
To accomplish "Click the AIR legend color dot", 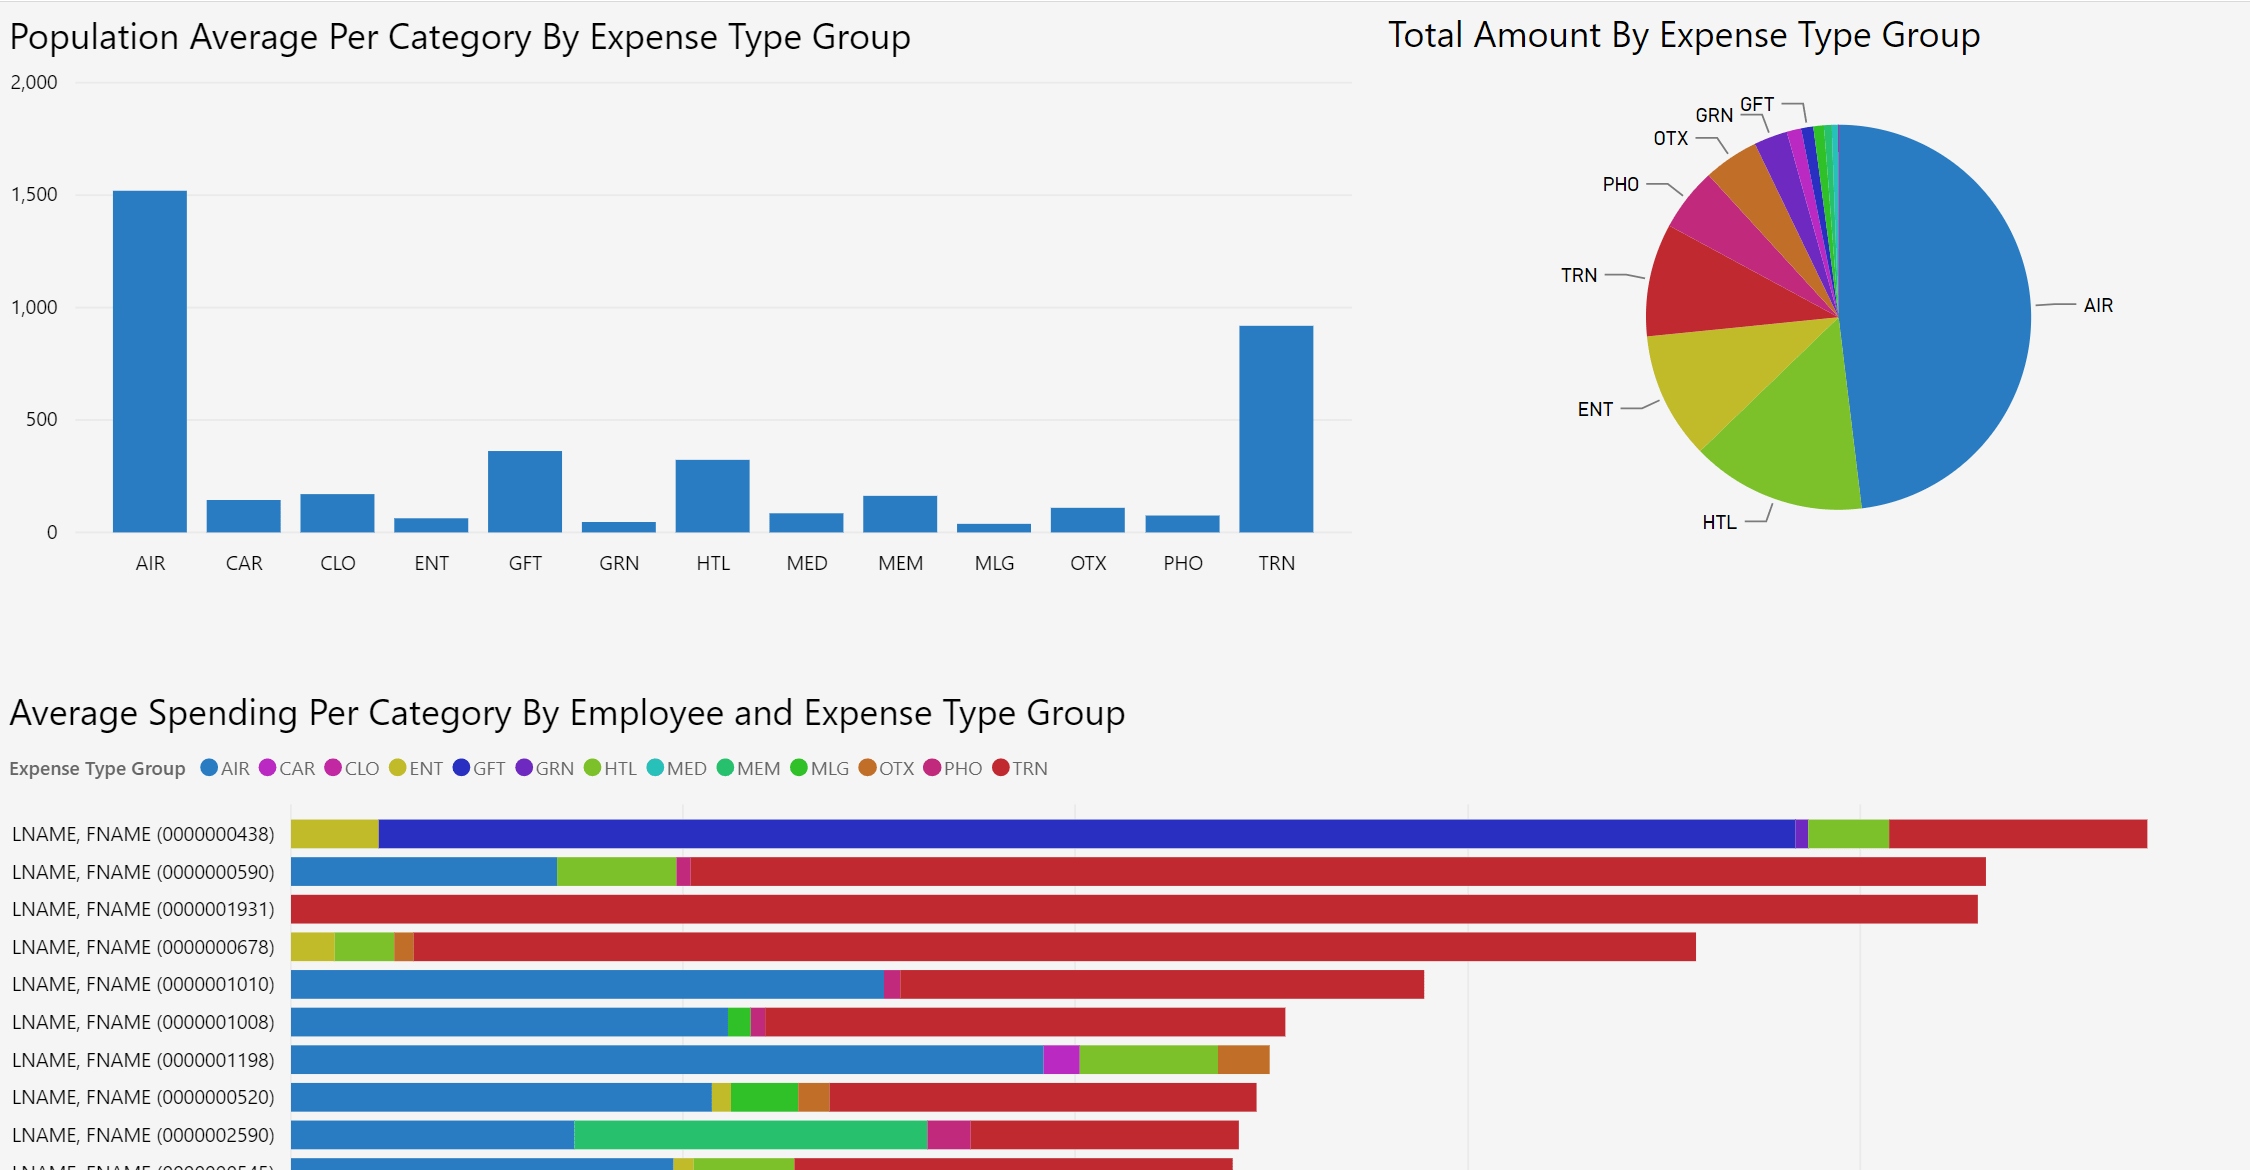I will tap(207, 768).
